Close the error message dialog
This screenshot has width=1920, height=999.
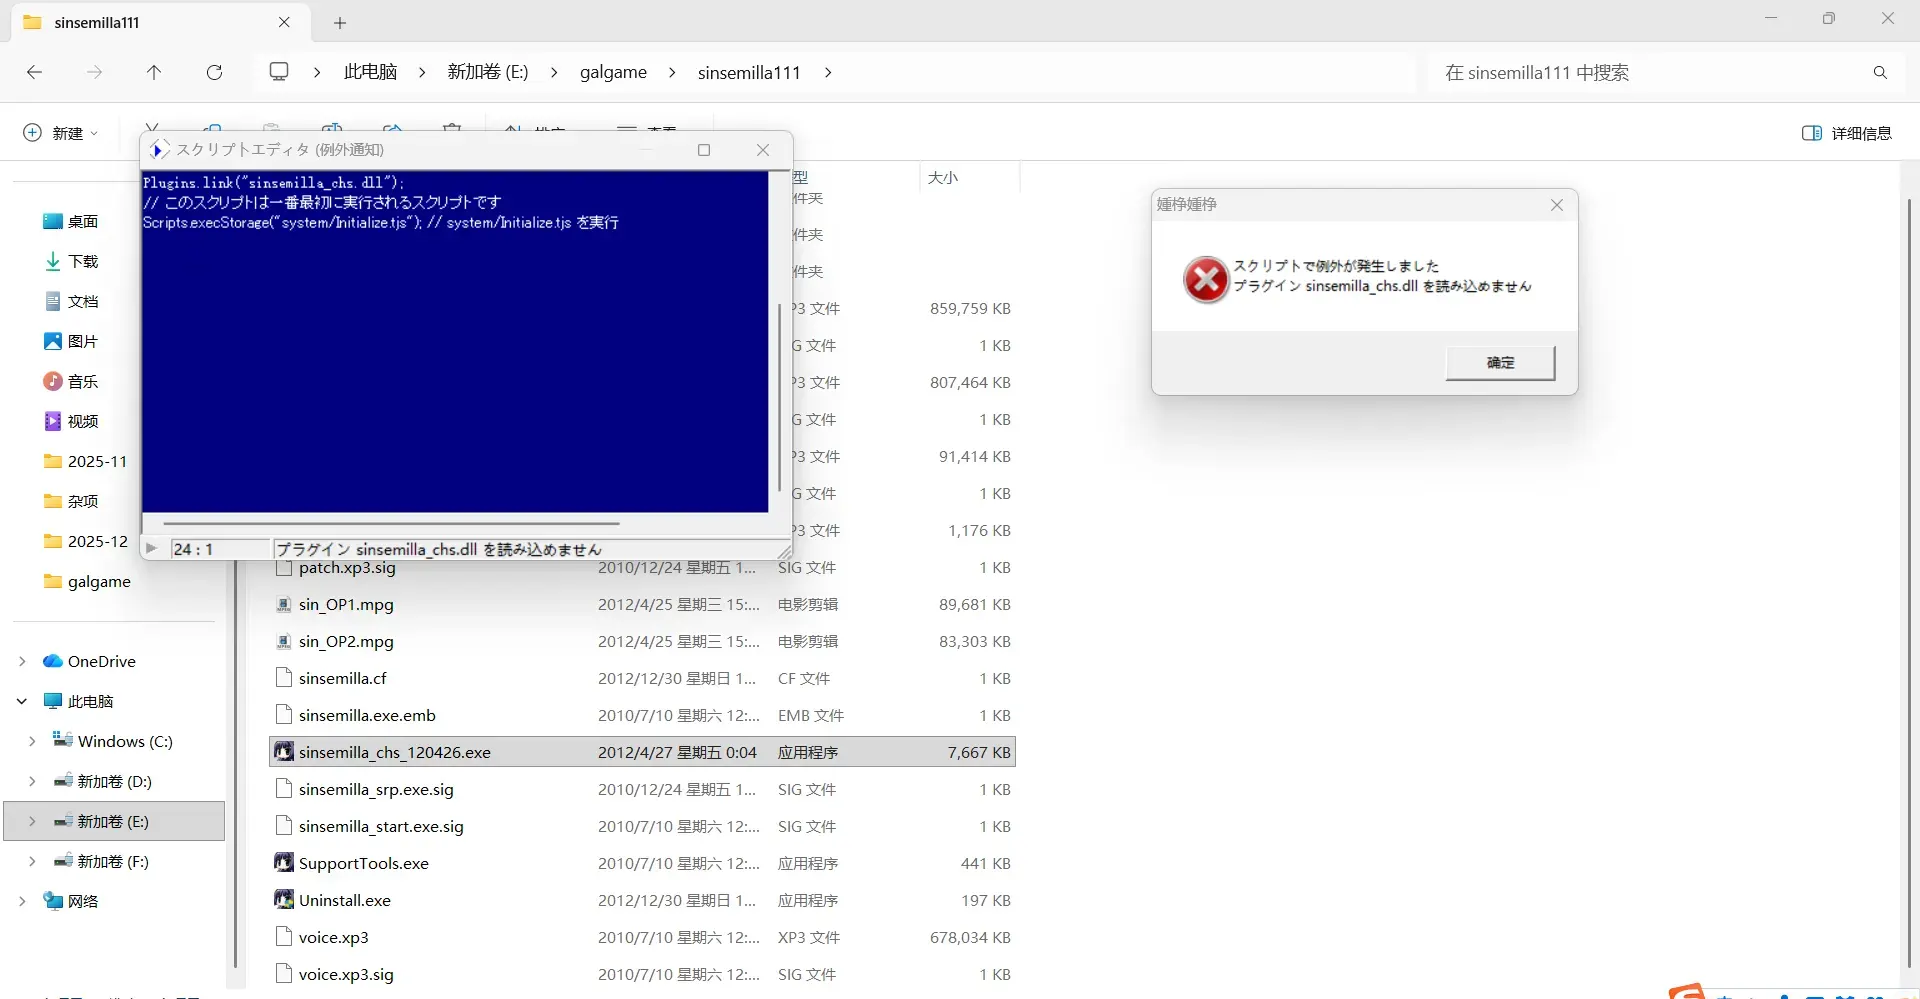(1556, 205)
